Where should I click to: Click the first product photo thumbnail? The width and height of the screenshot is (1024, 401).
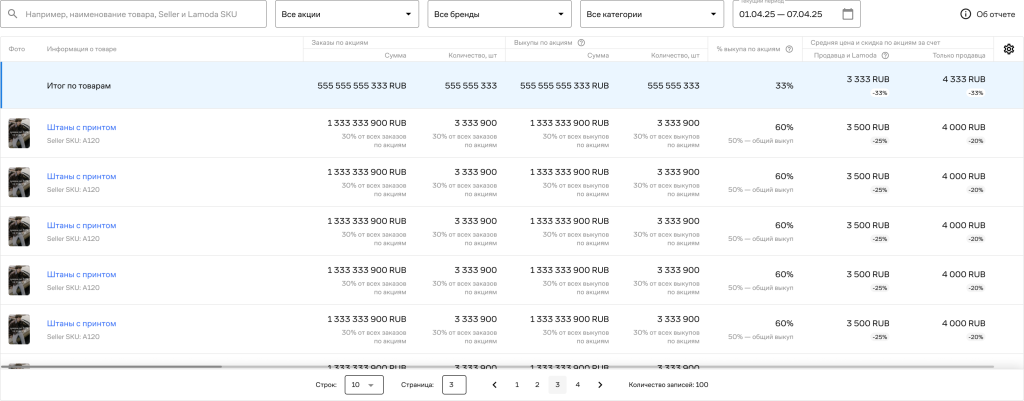(19, 133)
